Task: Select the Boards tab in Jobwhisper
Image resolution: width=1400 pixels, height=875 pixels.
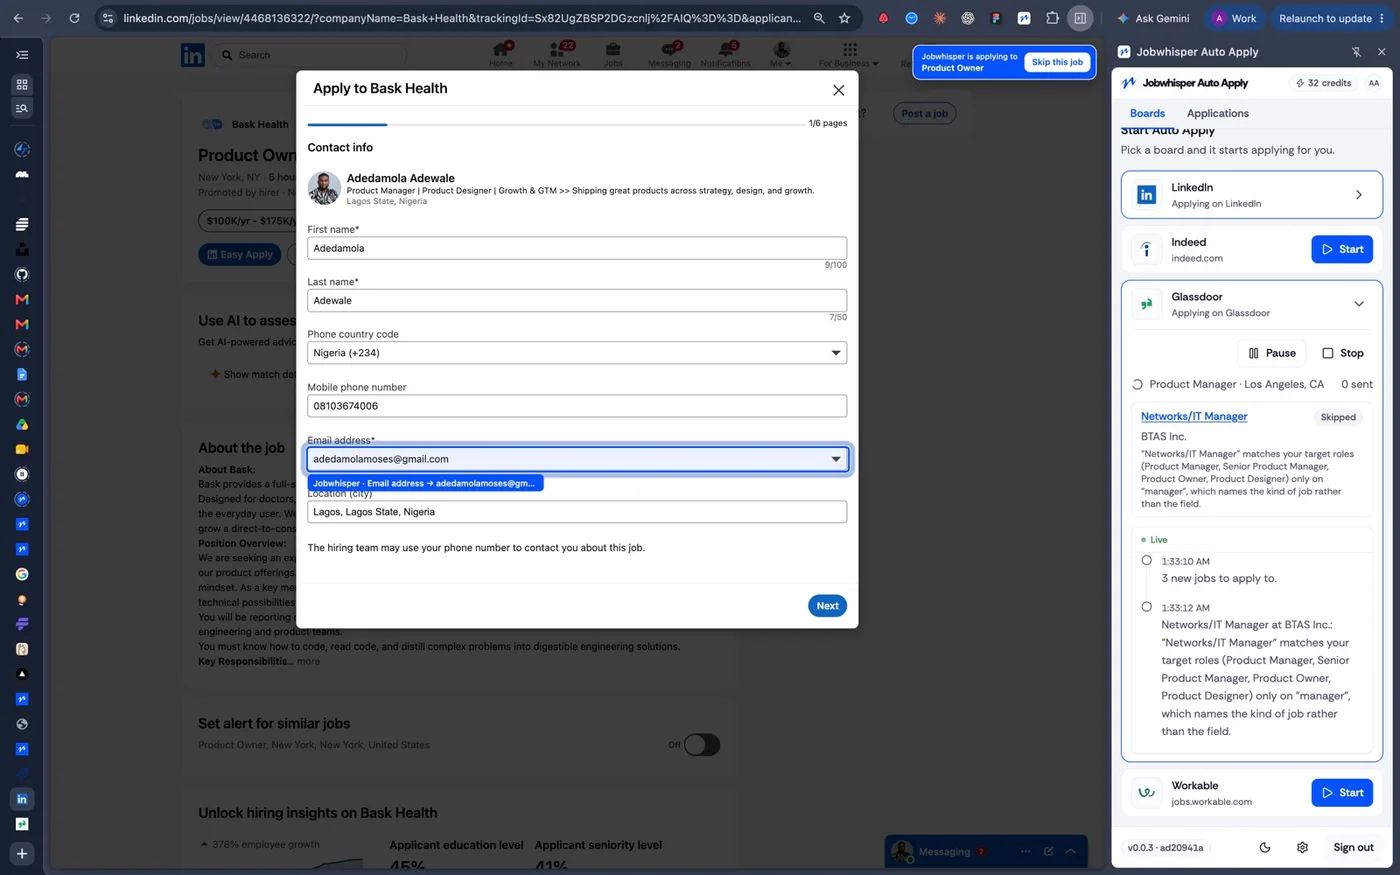Action: [x=1147, y=113]
